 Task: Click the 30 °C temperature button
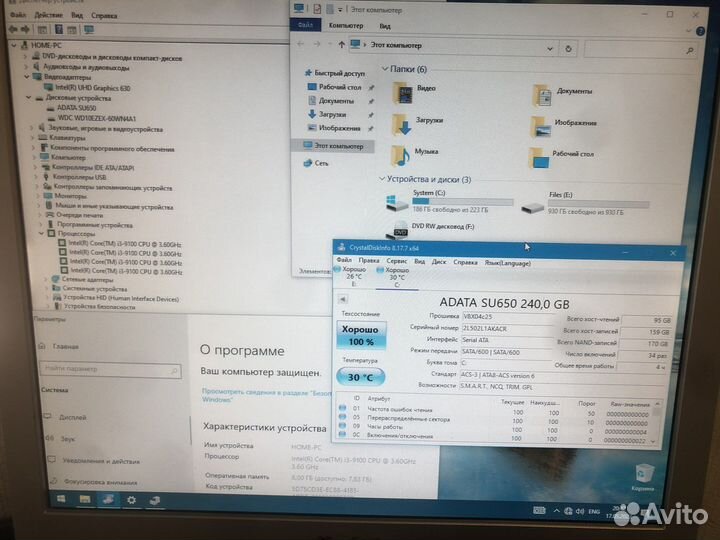pyautogui.click(x=360, y=377)
